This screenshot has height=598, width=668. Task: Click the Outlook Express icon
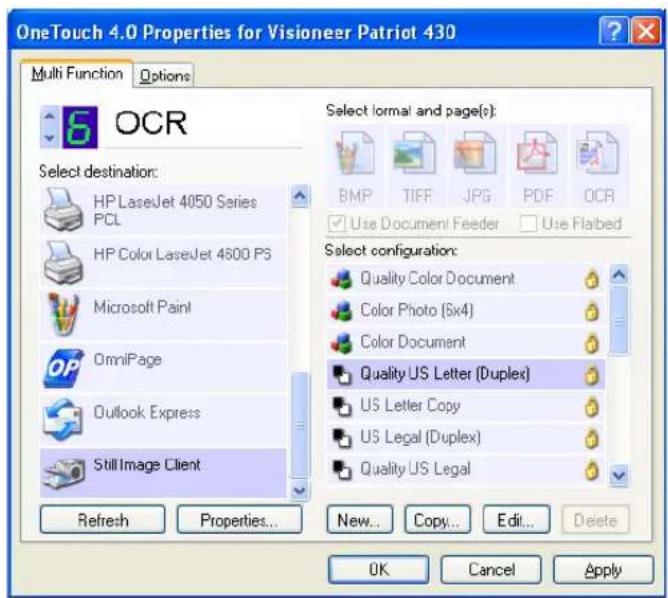point(63,420)
